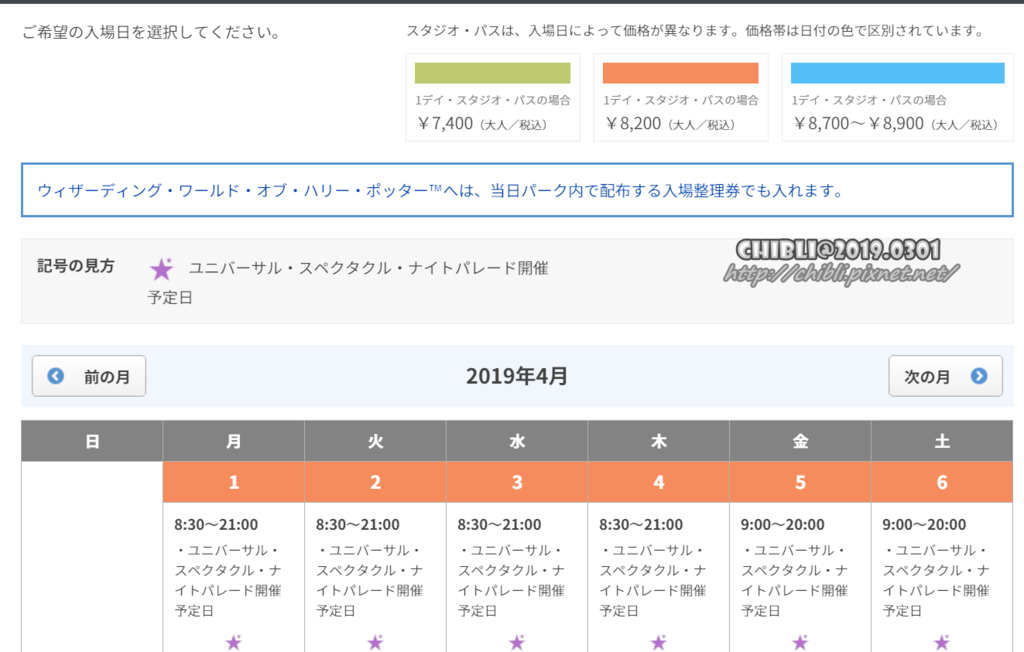Viewport: 1024px width, 652px height.
Task: Click the purple star in the legend
Action: click(x=161, y=269)
